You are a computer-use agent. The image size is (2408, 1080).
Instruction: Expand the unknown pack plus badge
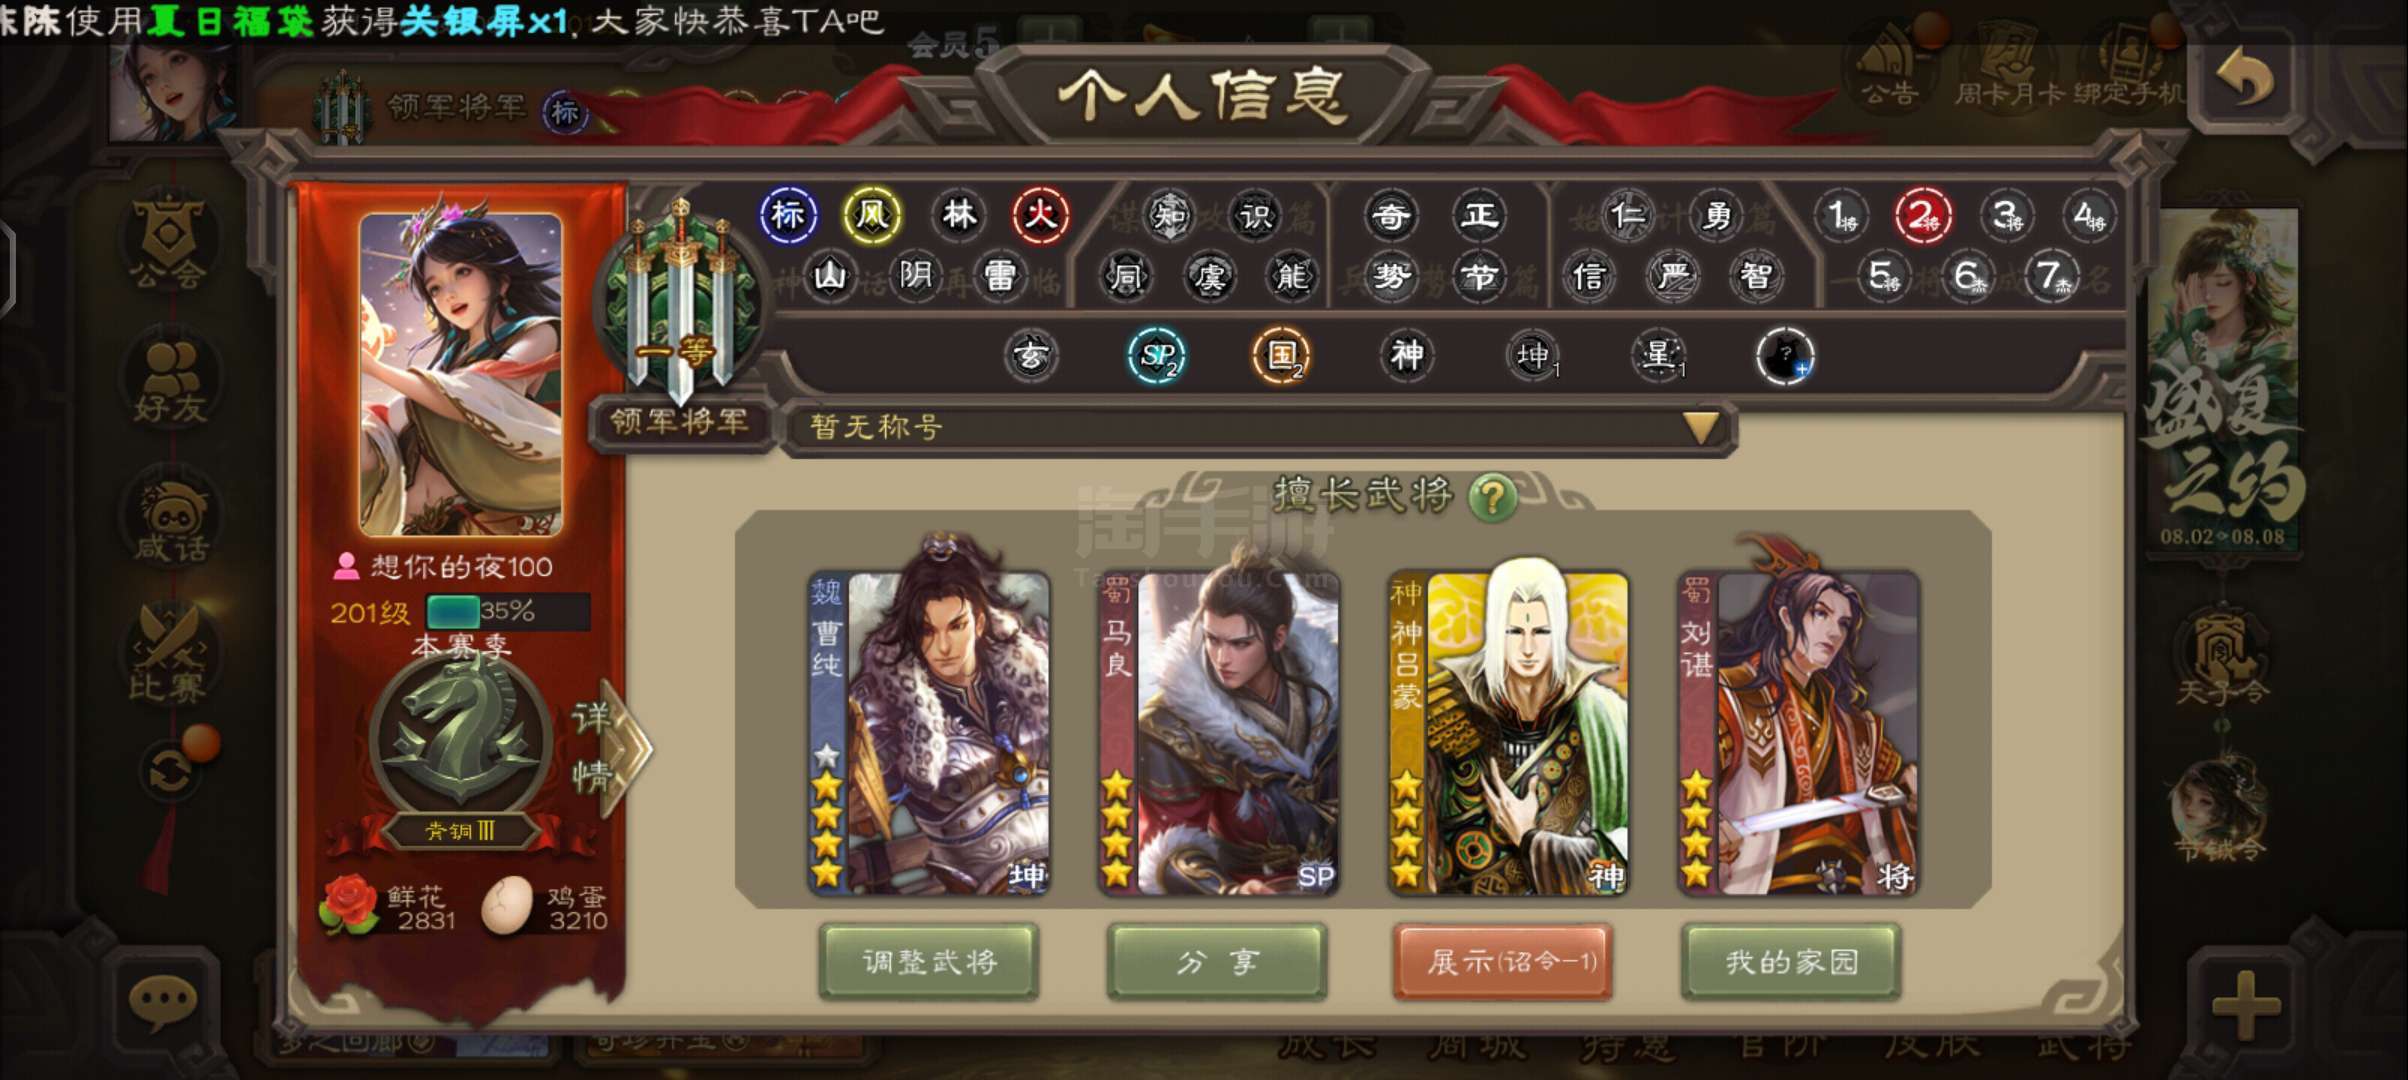pyautogui.click(x=1784, y=356)
